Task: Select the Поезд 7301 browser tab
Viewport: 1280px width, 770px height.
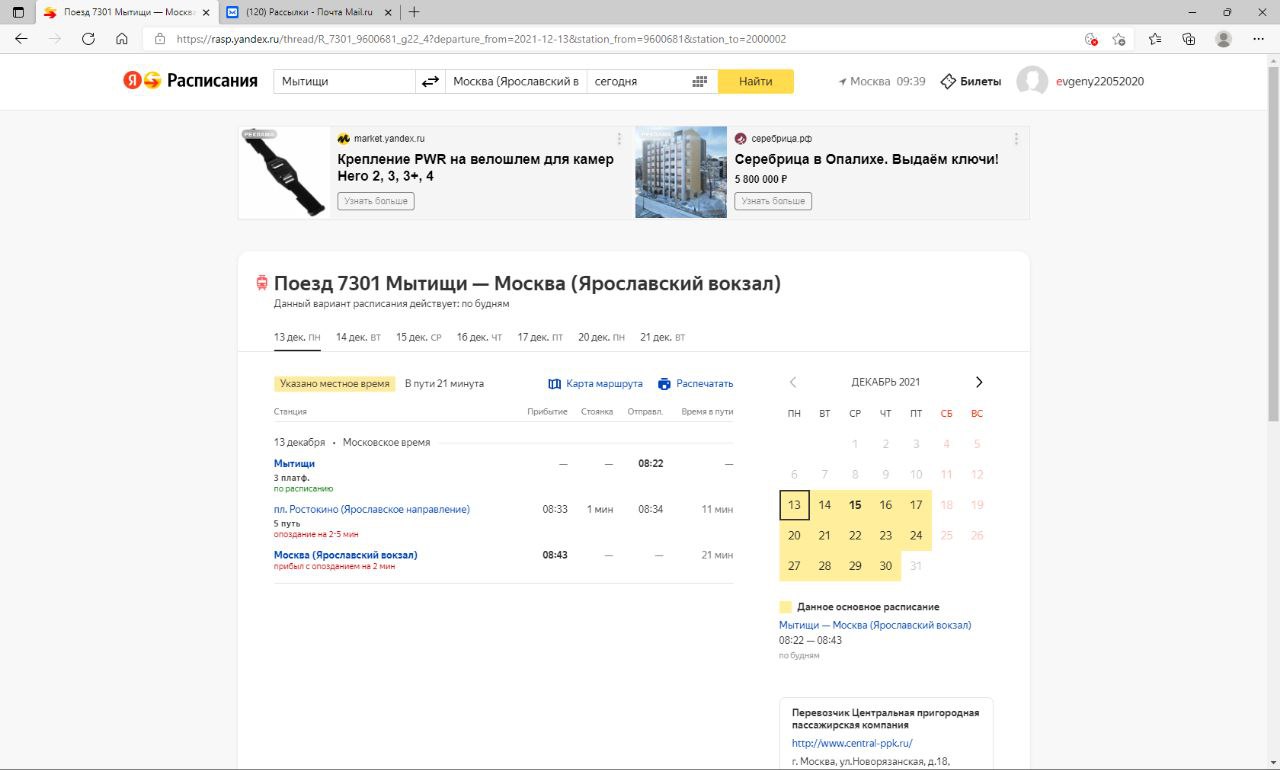Action: [x=127, y=12]
